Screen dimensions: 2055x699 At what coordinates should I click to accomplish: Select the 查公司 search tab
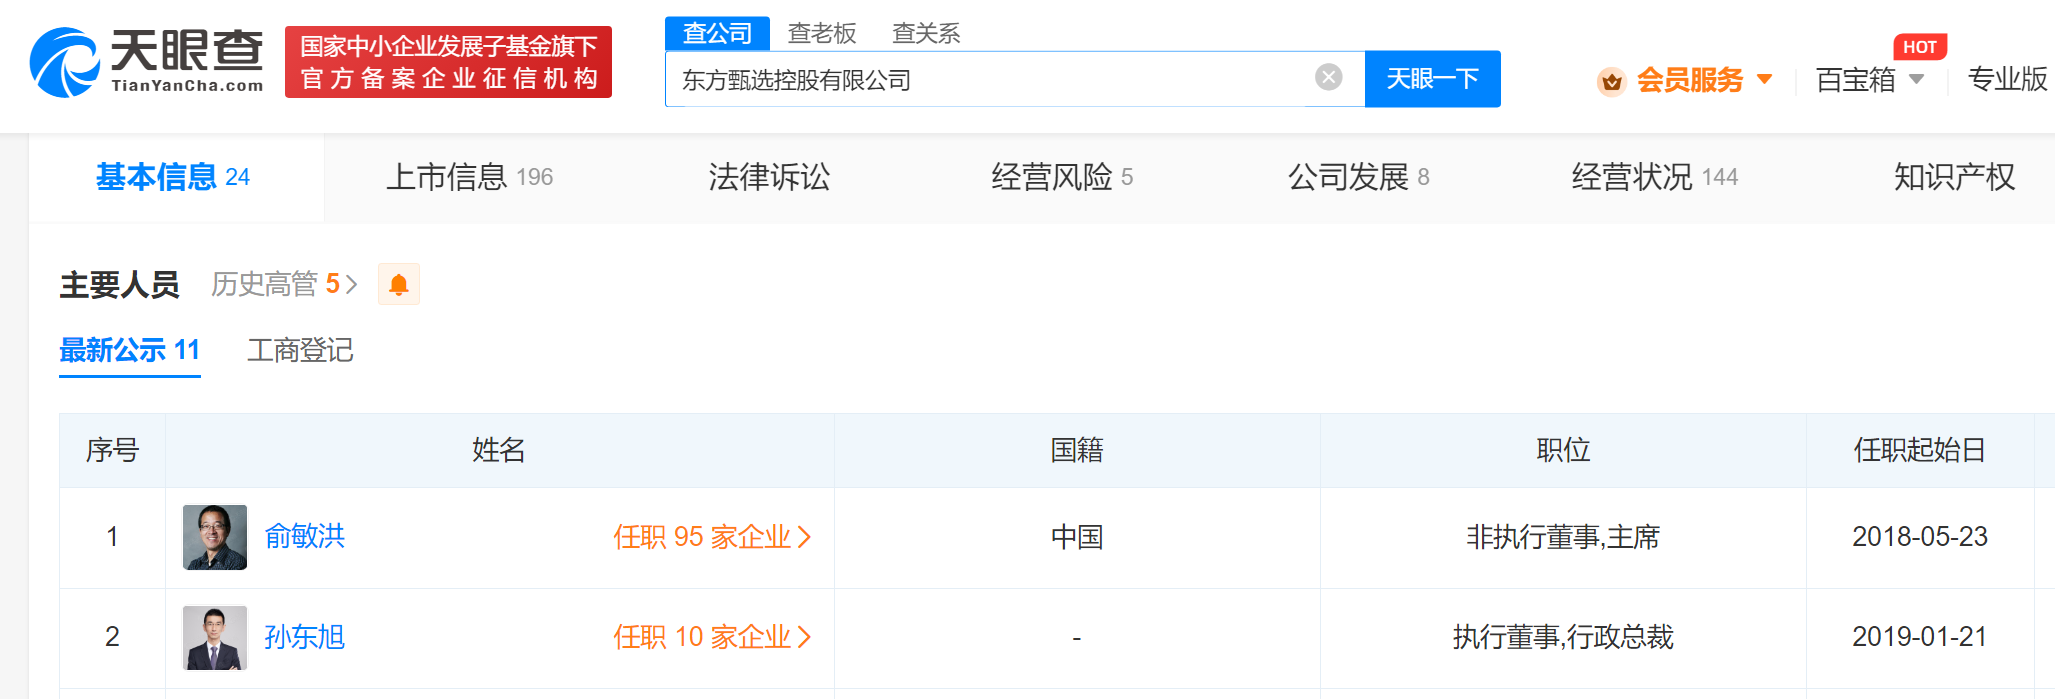click(x=717, y=33)
